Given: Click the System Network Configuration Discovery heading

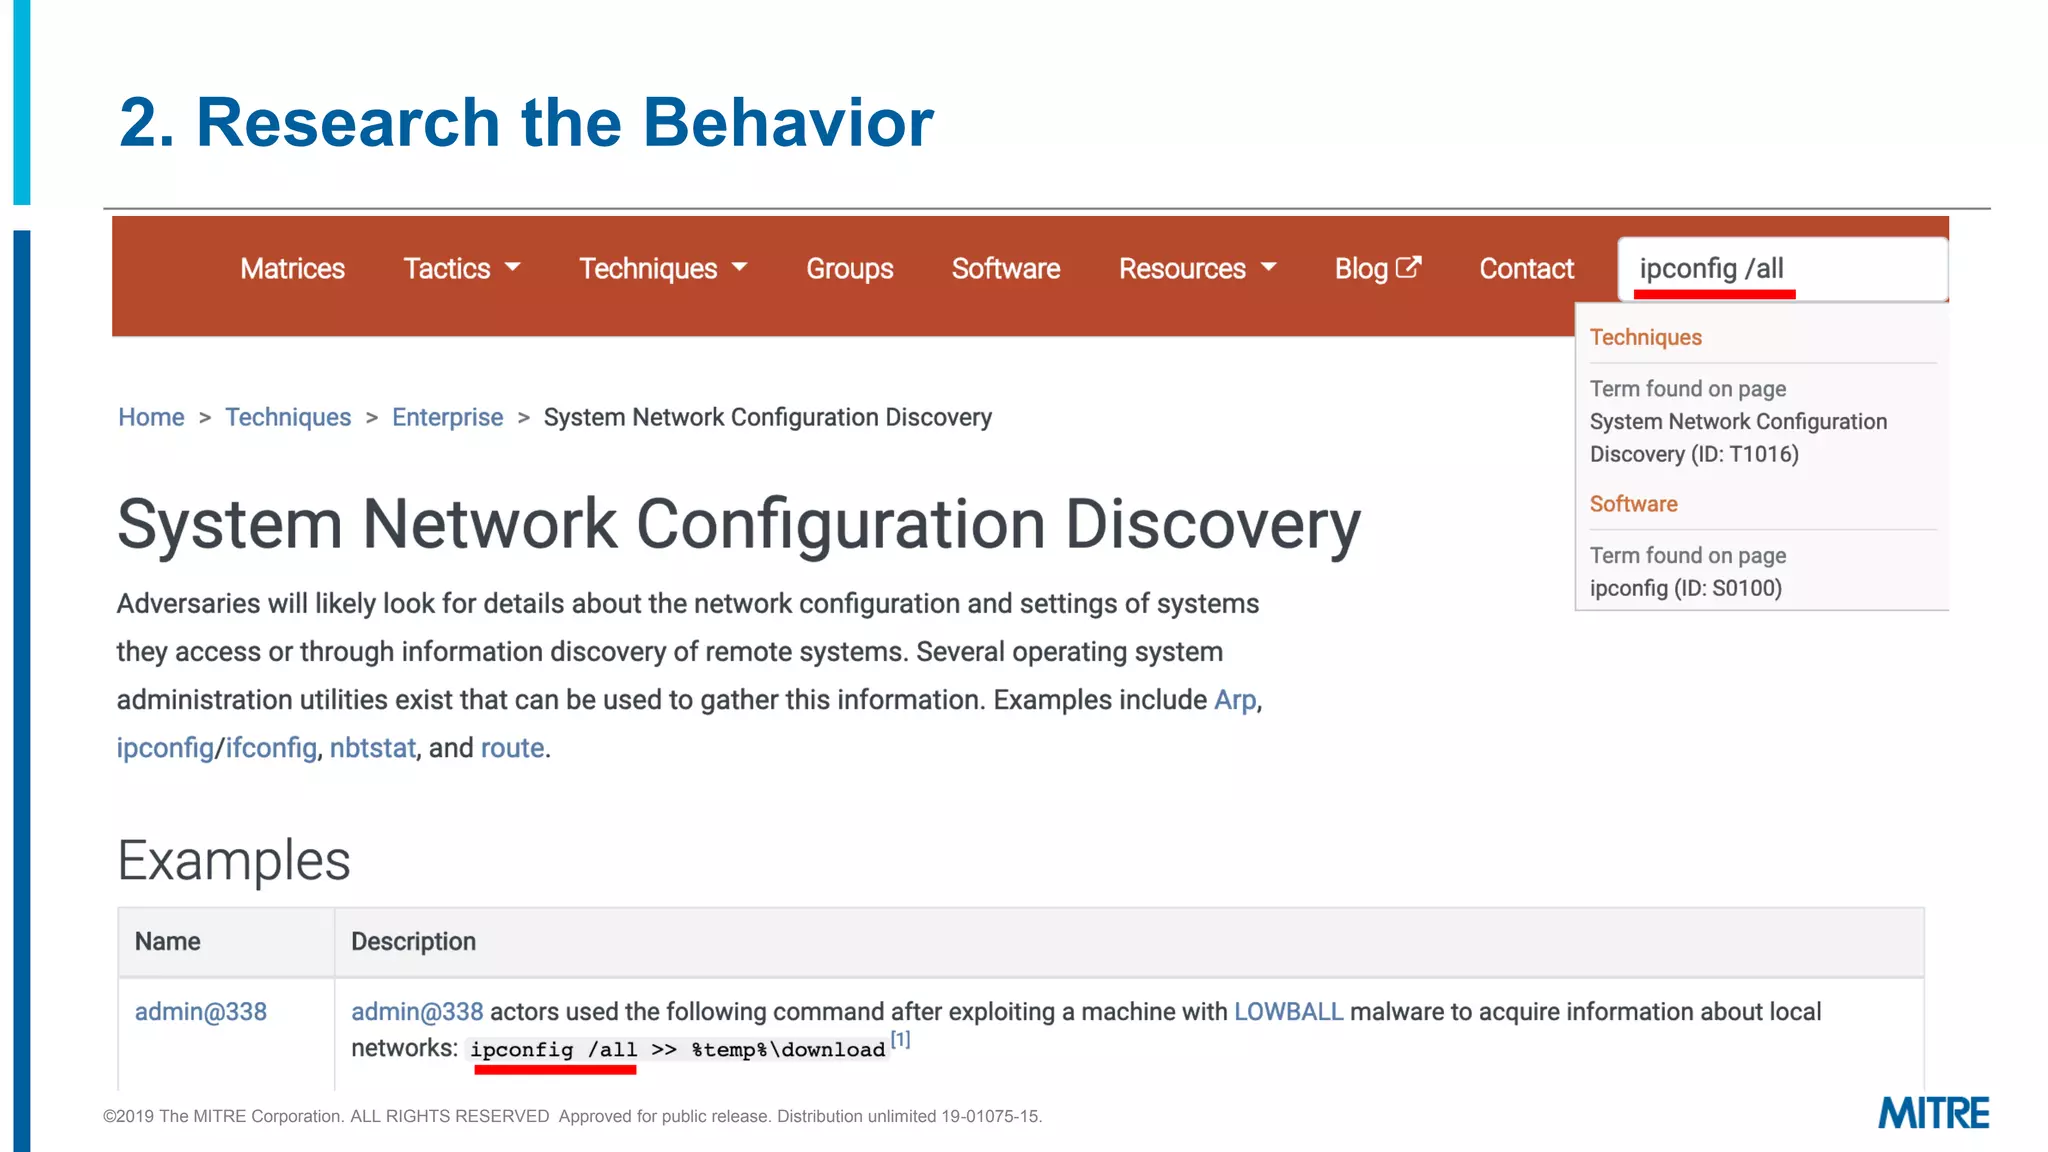Looking at the screenshot, I should coord(739,524).
